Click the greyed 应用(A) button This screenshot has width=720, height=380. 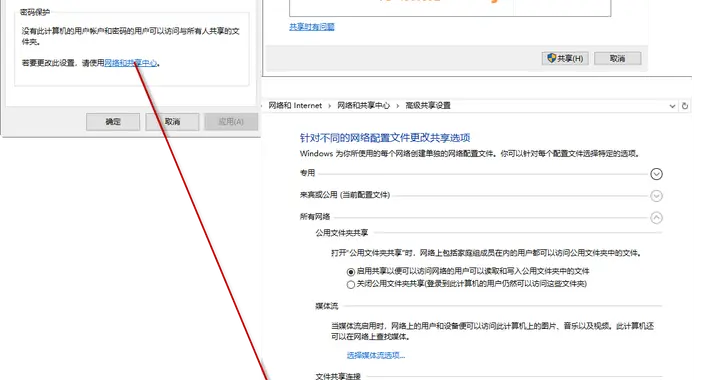231,122
